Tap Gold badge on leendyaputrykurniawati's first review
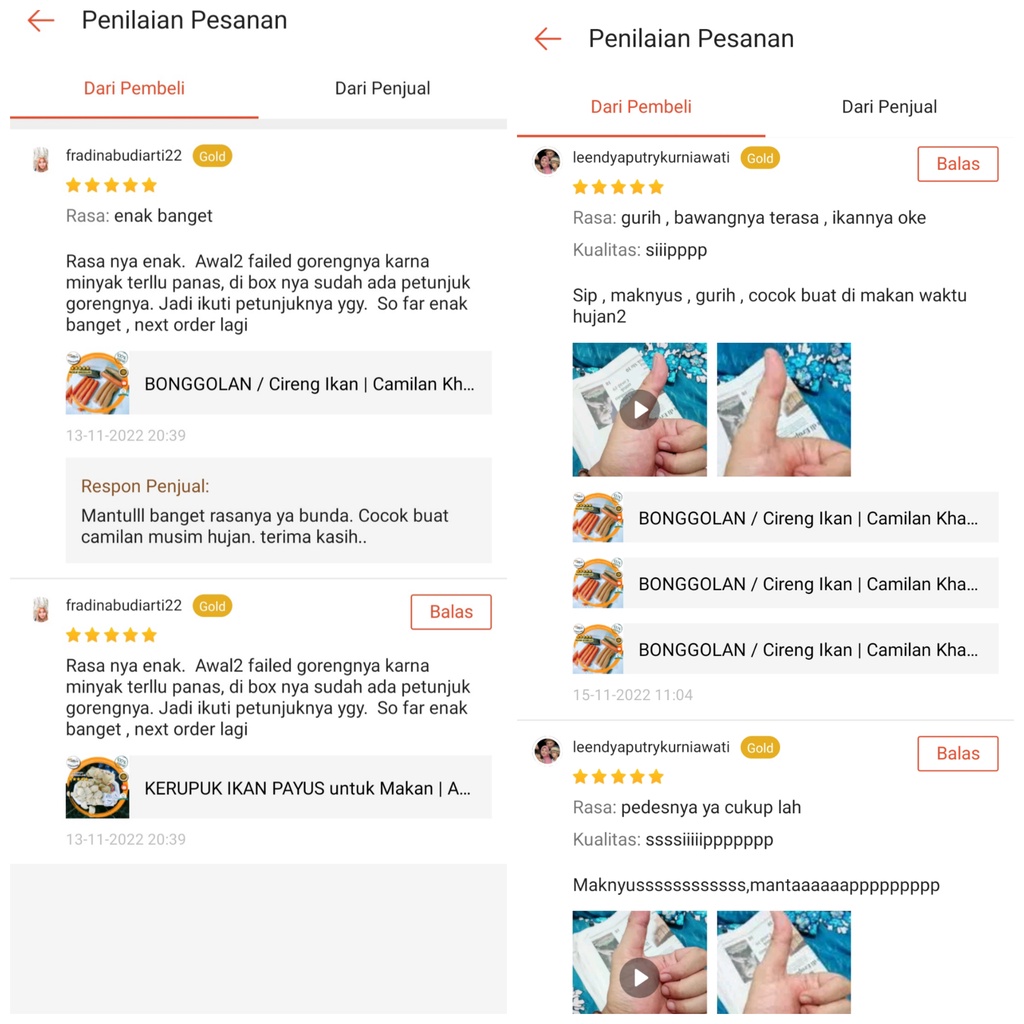Screen dimensions: 1024x1024 point(760,158)
